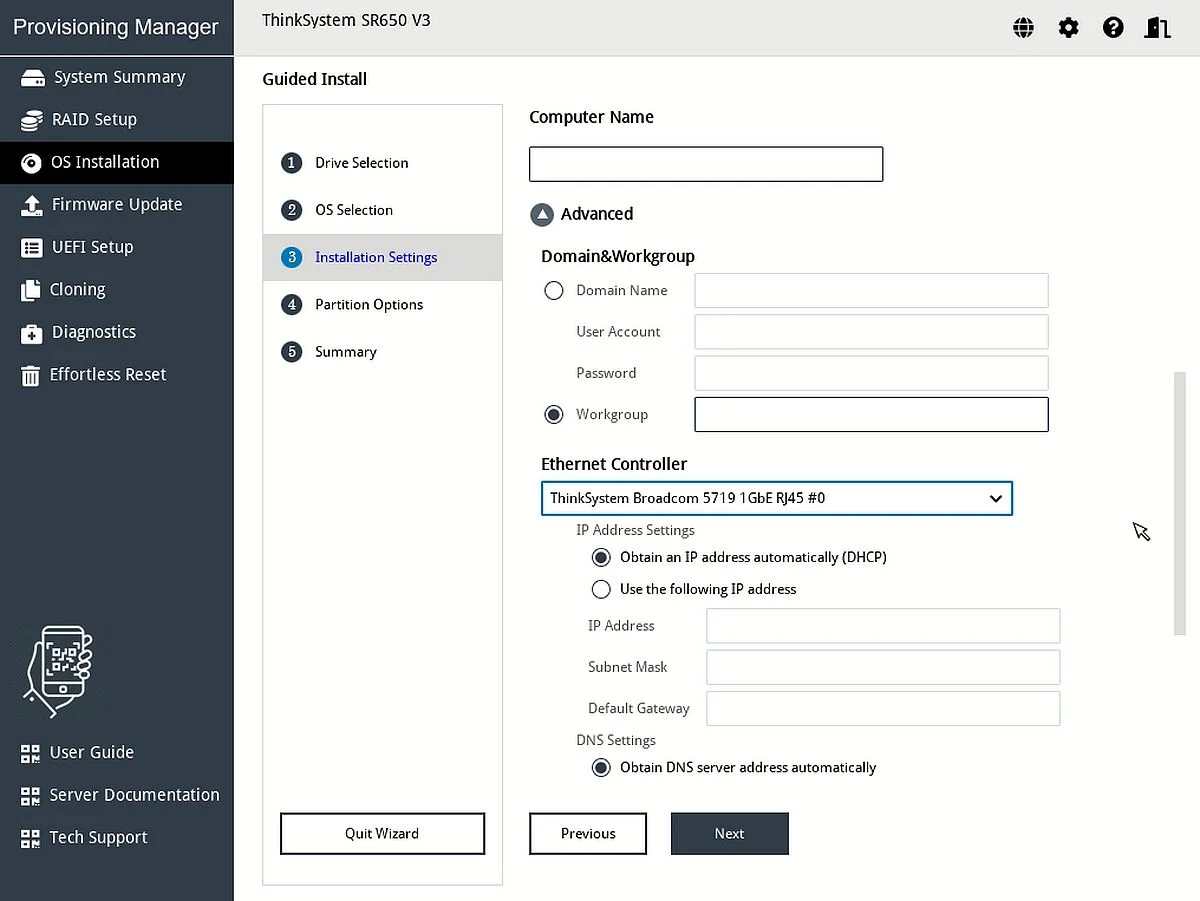Go to UEFI Setup
This screenshot has width=1200, height=901.
click(117, 248)
